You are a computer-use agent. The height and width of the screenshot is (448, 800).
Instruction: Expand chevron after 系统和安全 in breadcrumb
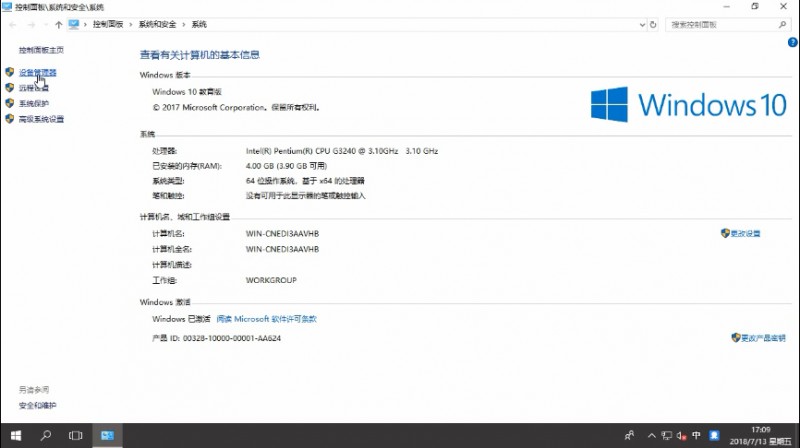point(184,24)
